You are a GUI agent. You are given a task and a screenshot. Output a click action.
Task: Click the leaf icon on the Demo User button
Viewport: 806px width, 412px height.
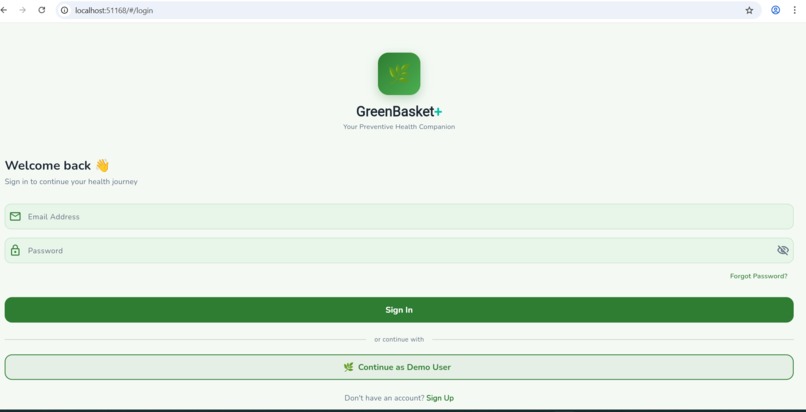tap(349, 367)
